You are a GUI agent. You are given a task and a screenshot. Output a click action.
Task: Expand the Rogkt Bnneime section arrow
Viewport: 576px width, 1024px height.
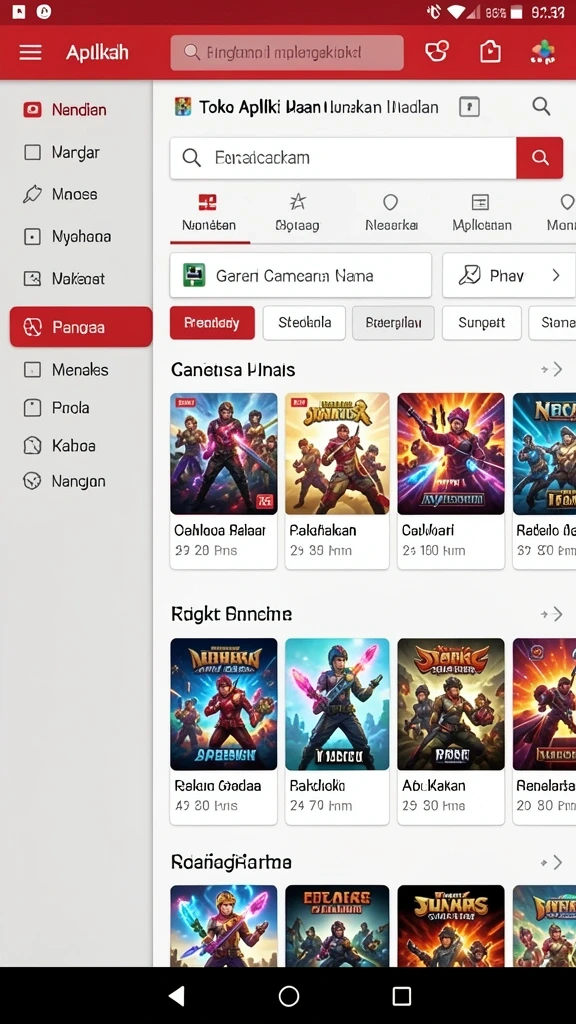[x=552, y=614]
